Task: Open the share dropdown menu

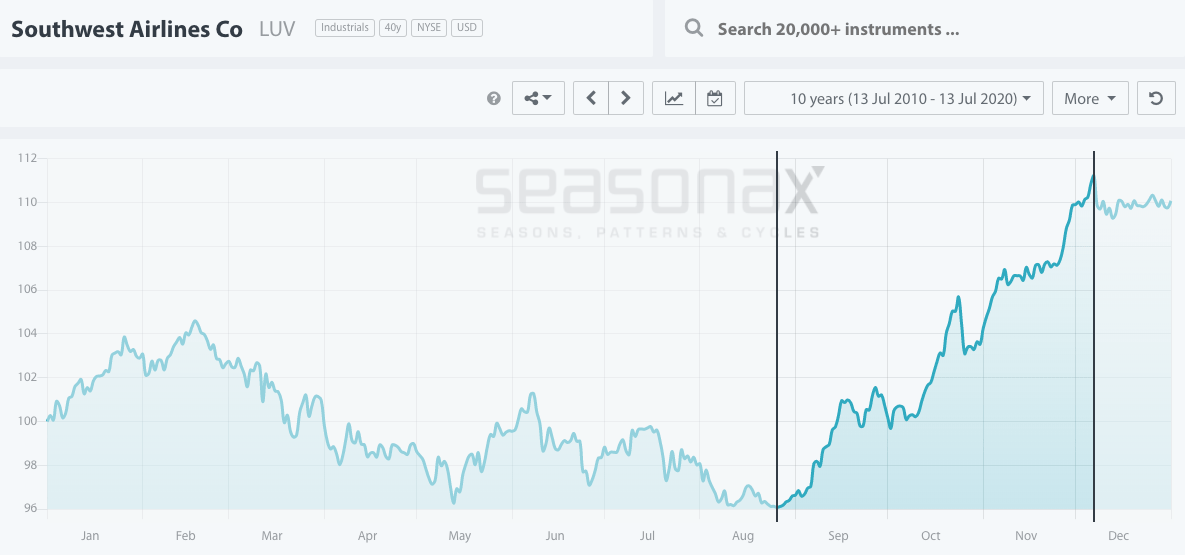Action: [538, 98]
